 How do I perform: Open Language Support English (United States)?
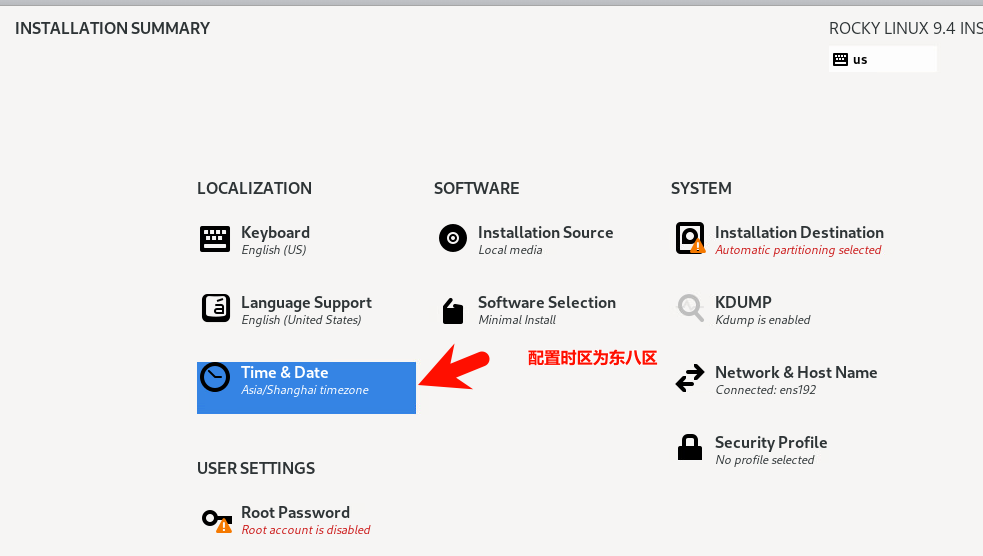(301, 320)
